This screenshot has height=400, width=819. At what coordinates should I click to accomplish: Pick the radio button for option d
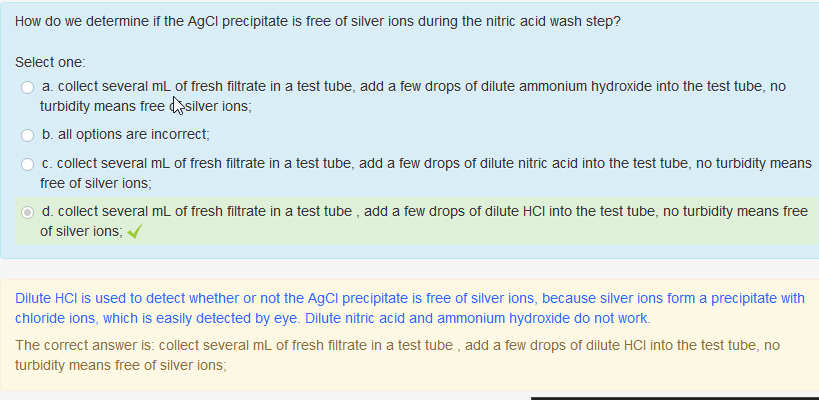(x=28, y=212)
